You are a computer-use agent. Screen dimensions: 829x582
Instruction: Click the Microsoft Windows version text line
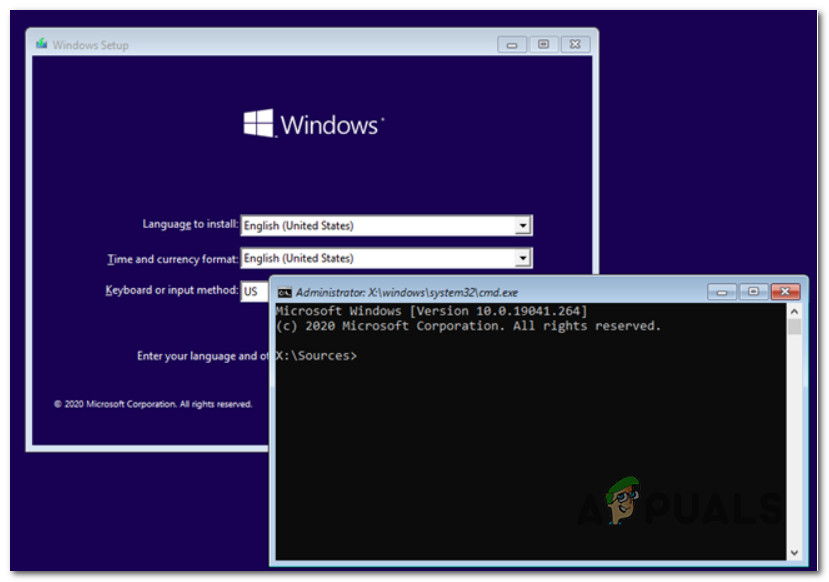[x=431, y=311]
